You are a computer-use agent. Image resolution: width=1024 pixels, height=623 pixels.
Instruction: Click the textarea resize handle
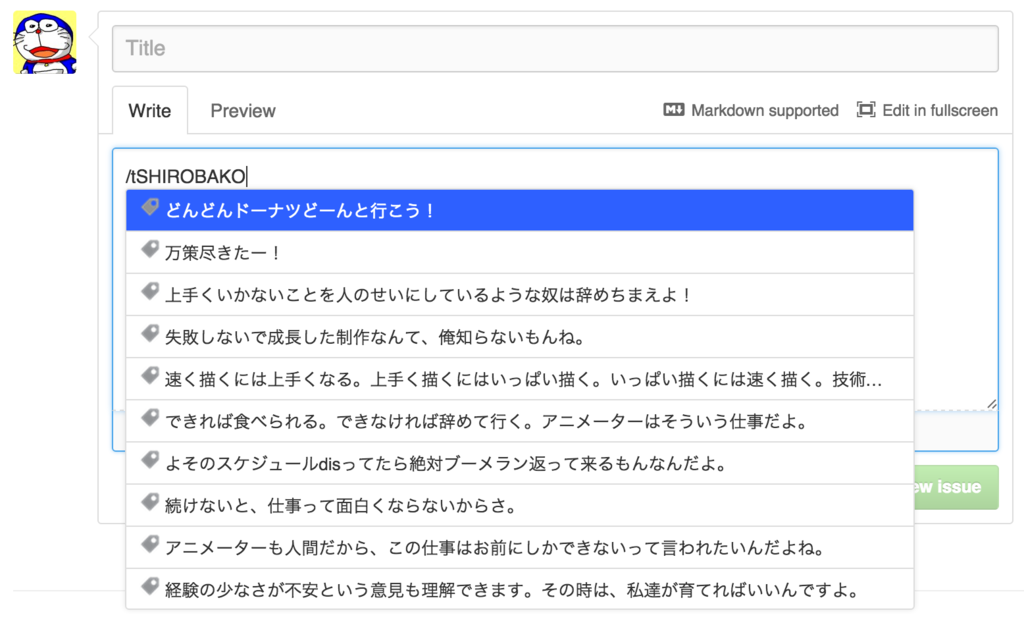(992, 404)
